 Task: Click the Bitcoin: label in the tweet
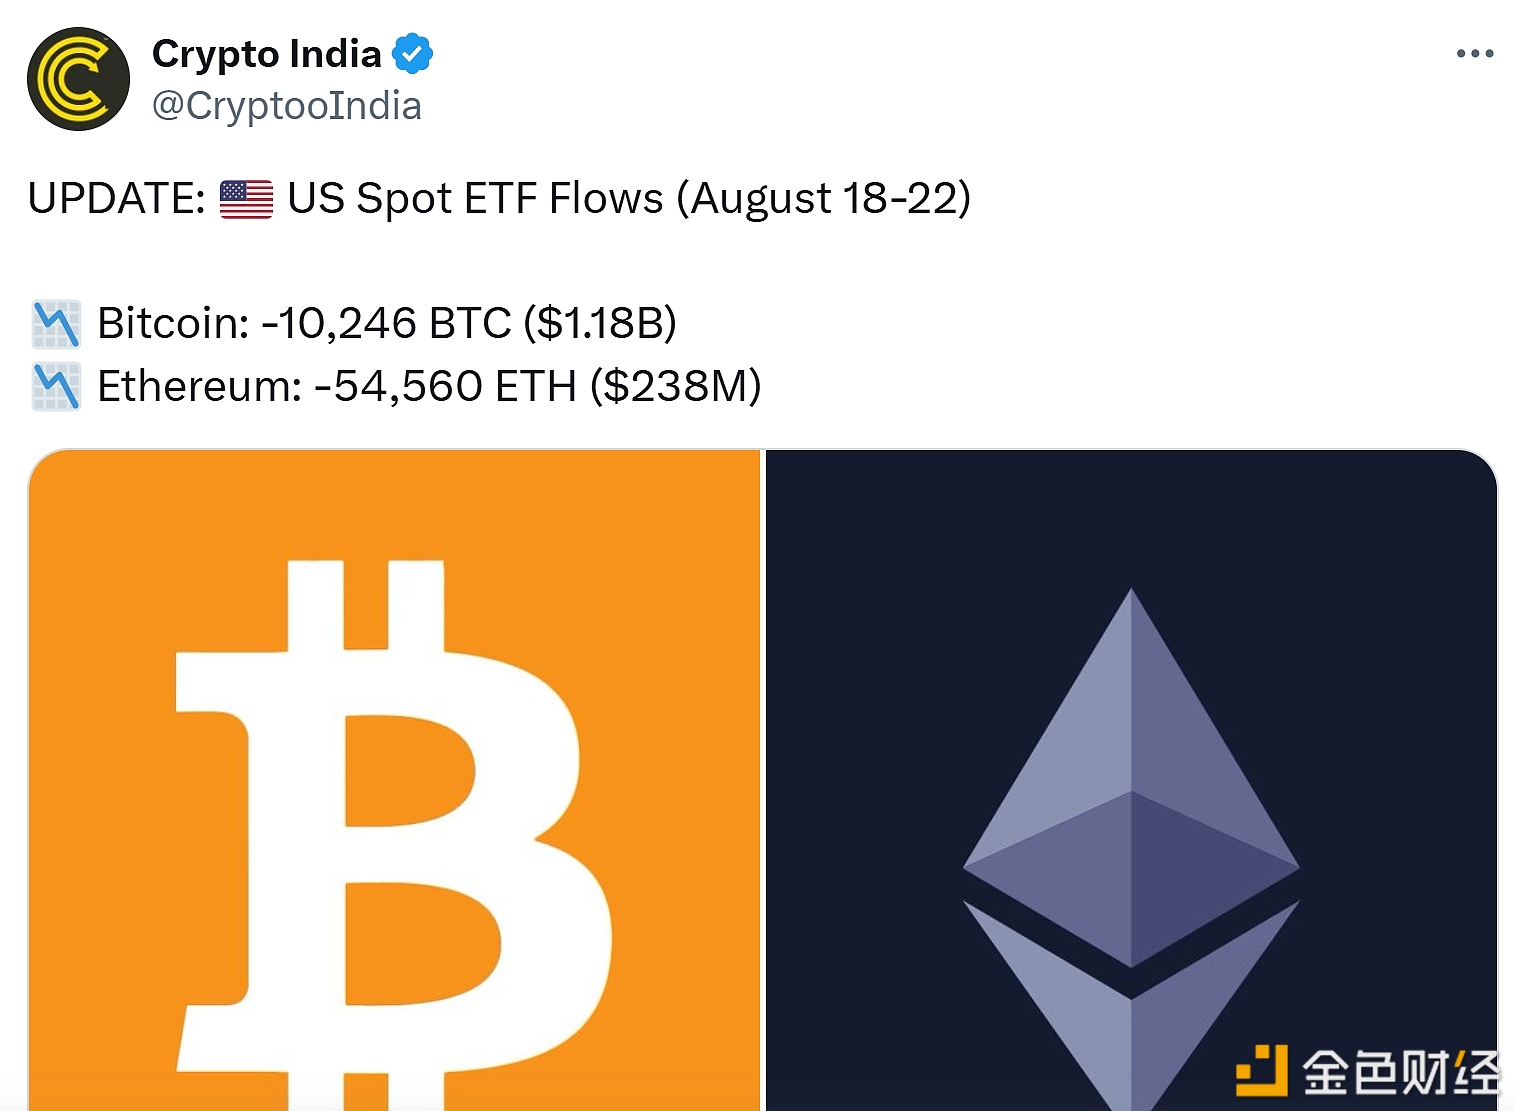173,324
